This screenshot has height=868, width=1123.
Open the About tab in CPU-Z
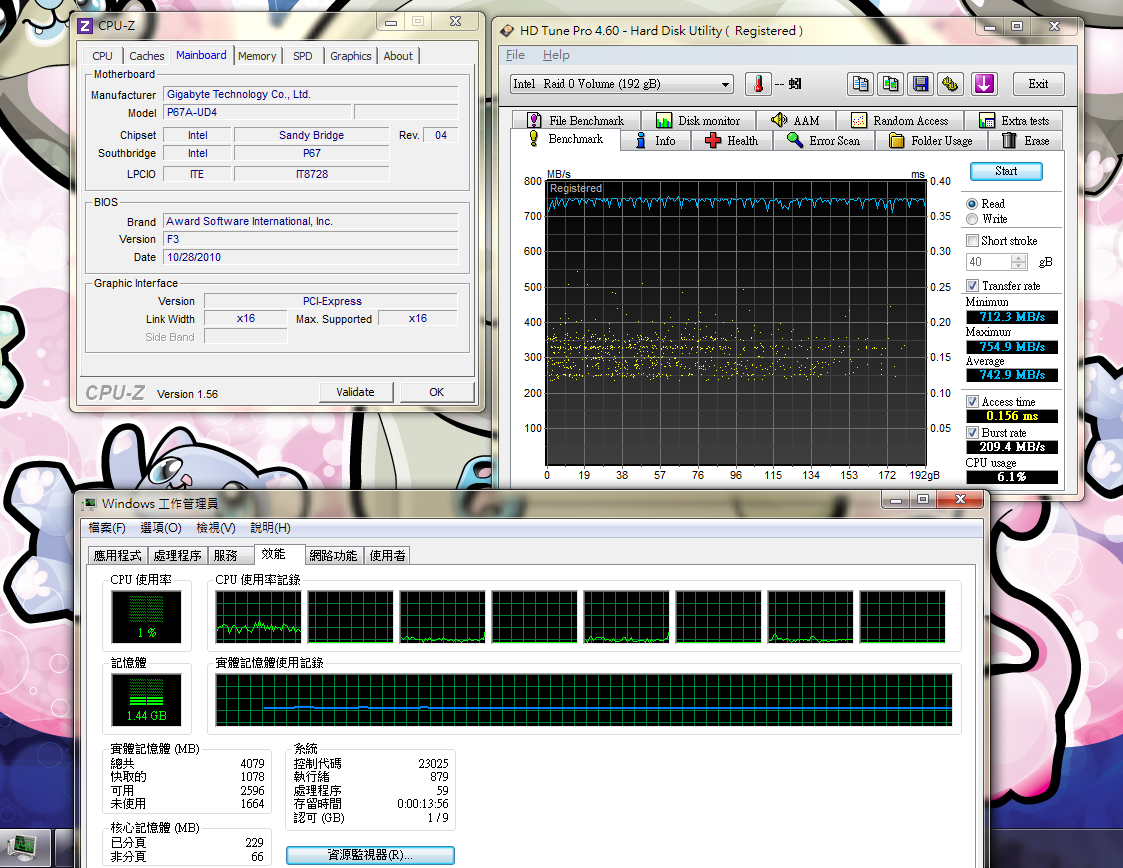click(x=398, y=56)
